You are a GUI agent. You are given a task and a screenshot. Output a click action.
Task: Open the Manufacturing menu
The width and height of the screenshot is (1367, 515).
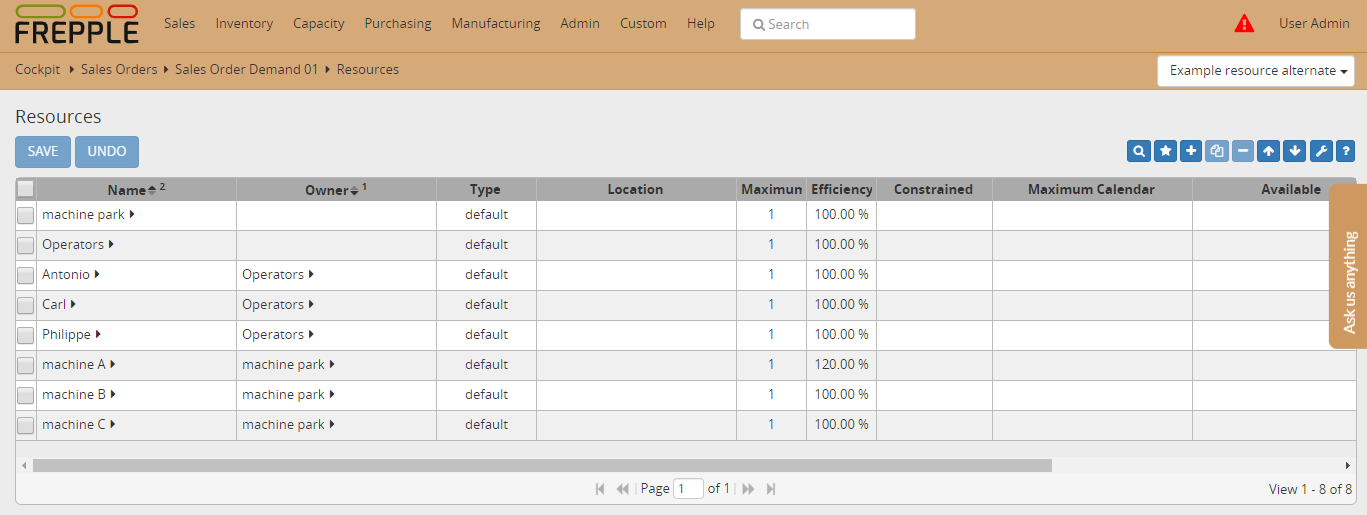(495, 24)
